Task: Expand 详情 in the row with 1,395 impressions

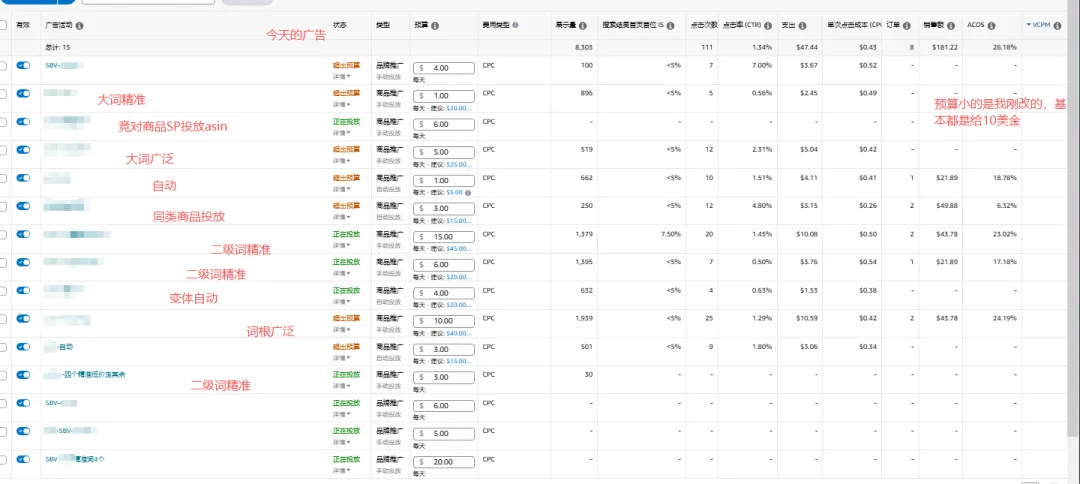Action: [342, 273]
